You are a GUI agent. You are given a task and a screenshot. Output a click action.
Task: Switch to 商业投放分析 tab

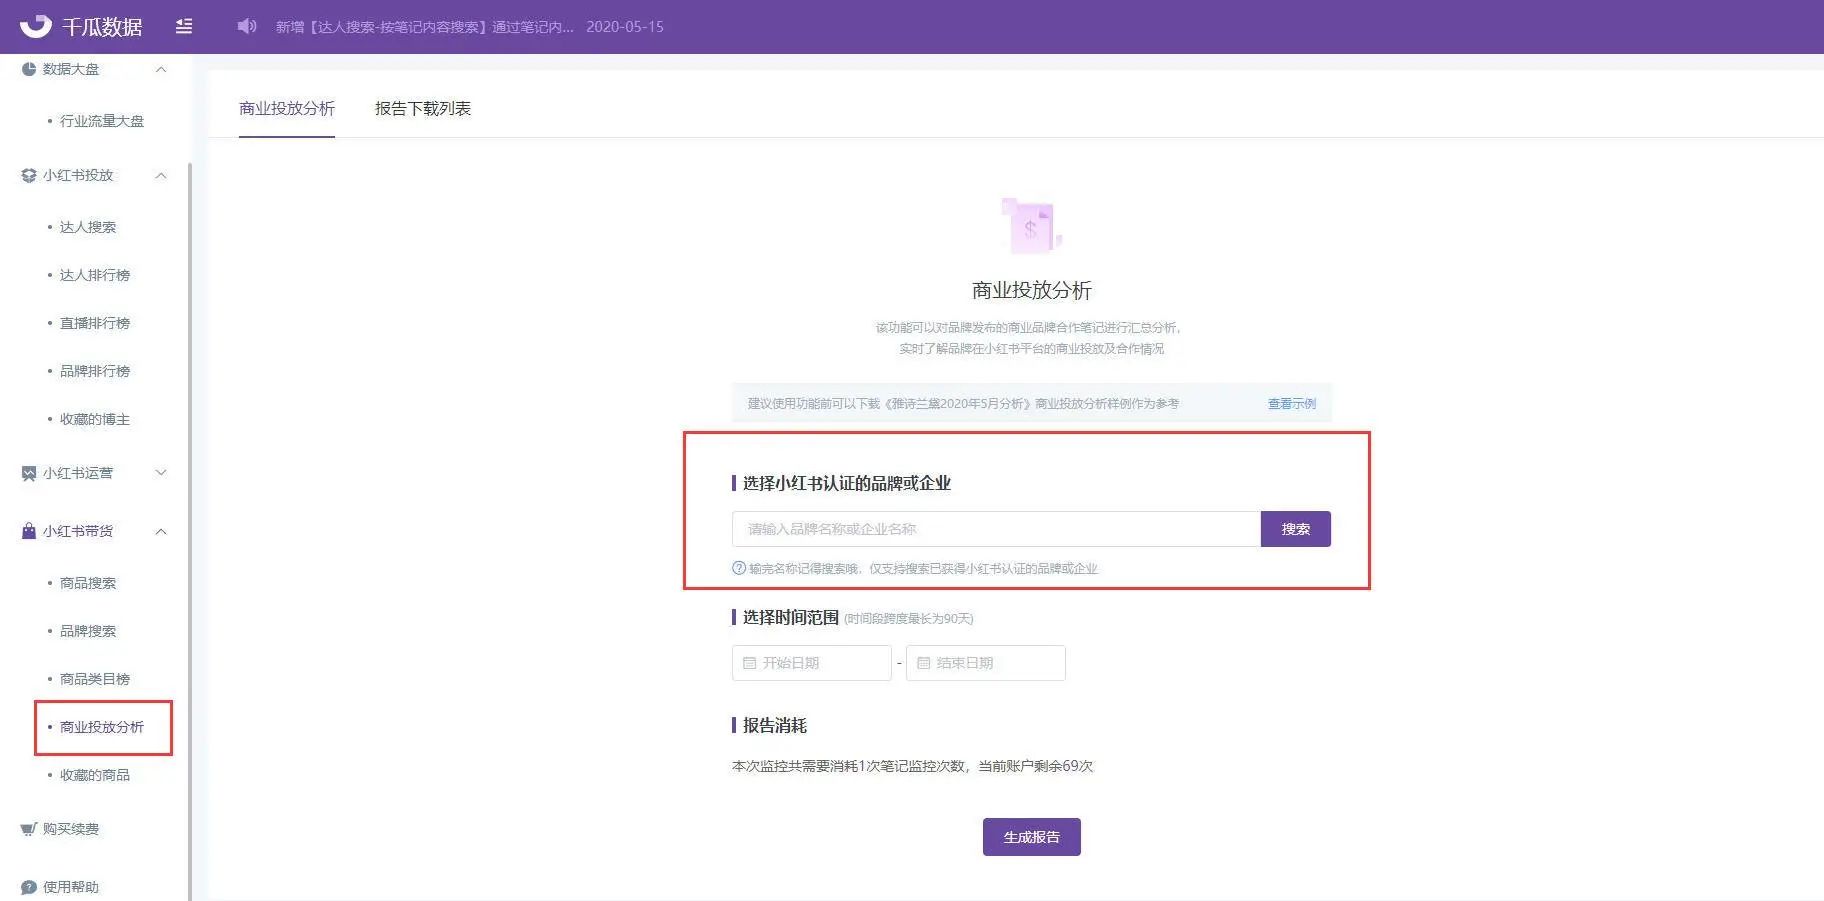[x=287, y=108]
